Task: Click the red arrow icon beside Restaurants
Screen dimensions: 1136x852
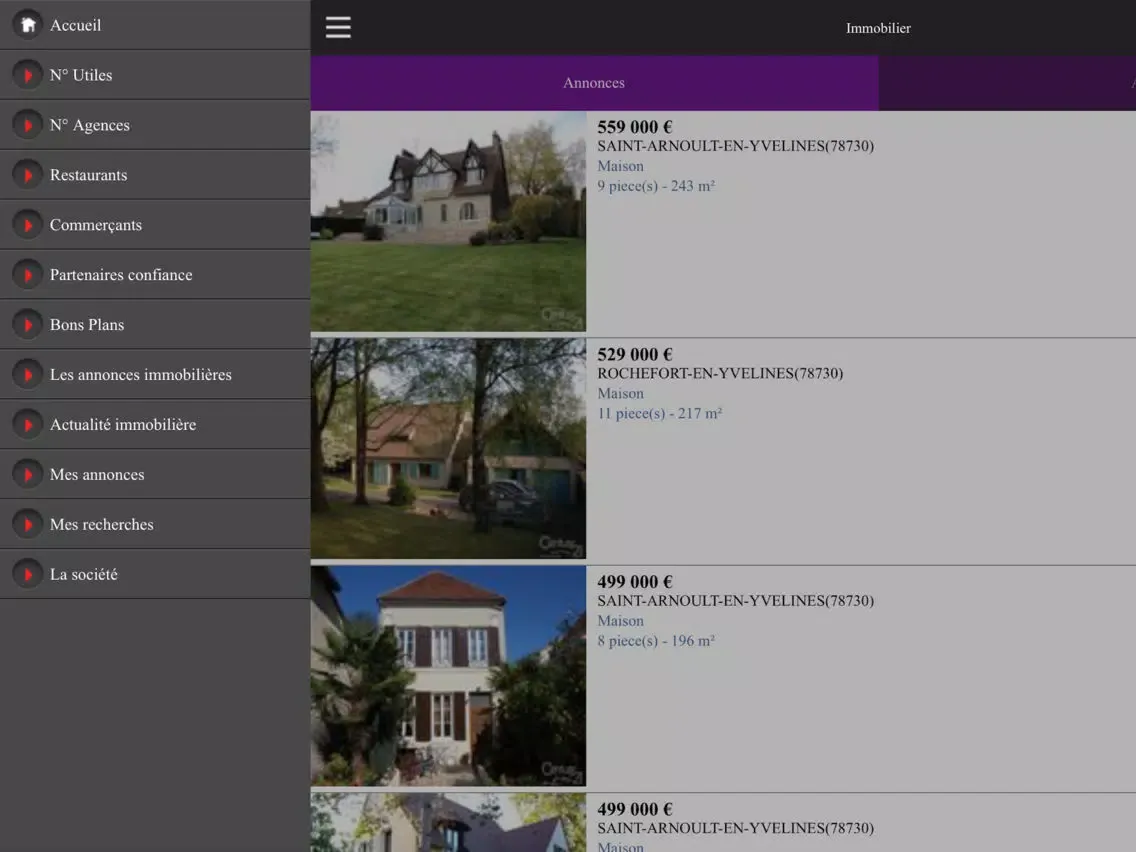Action: click(x=28, y=175)
